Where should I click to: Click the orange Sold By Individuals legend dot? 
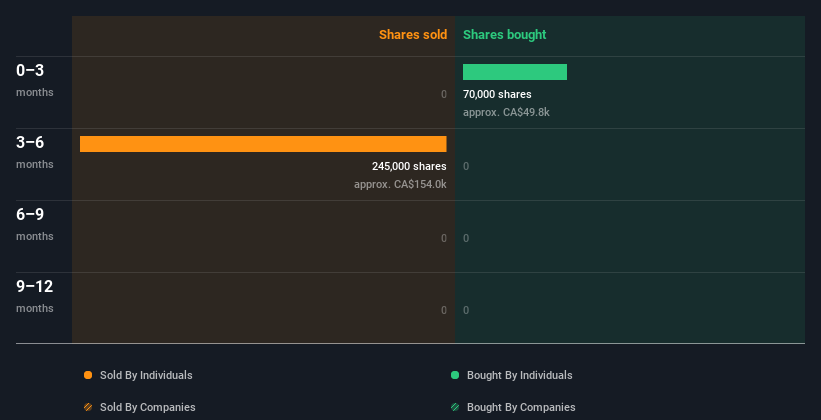pos(88,375)
